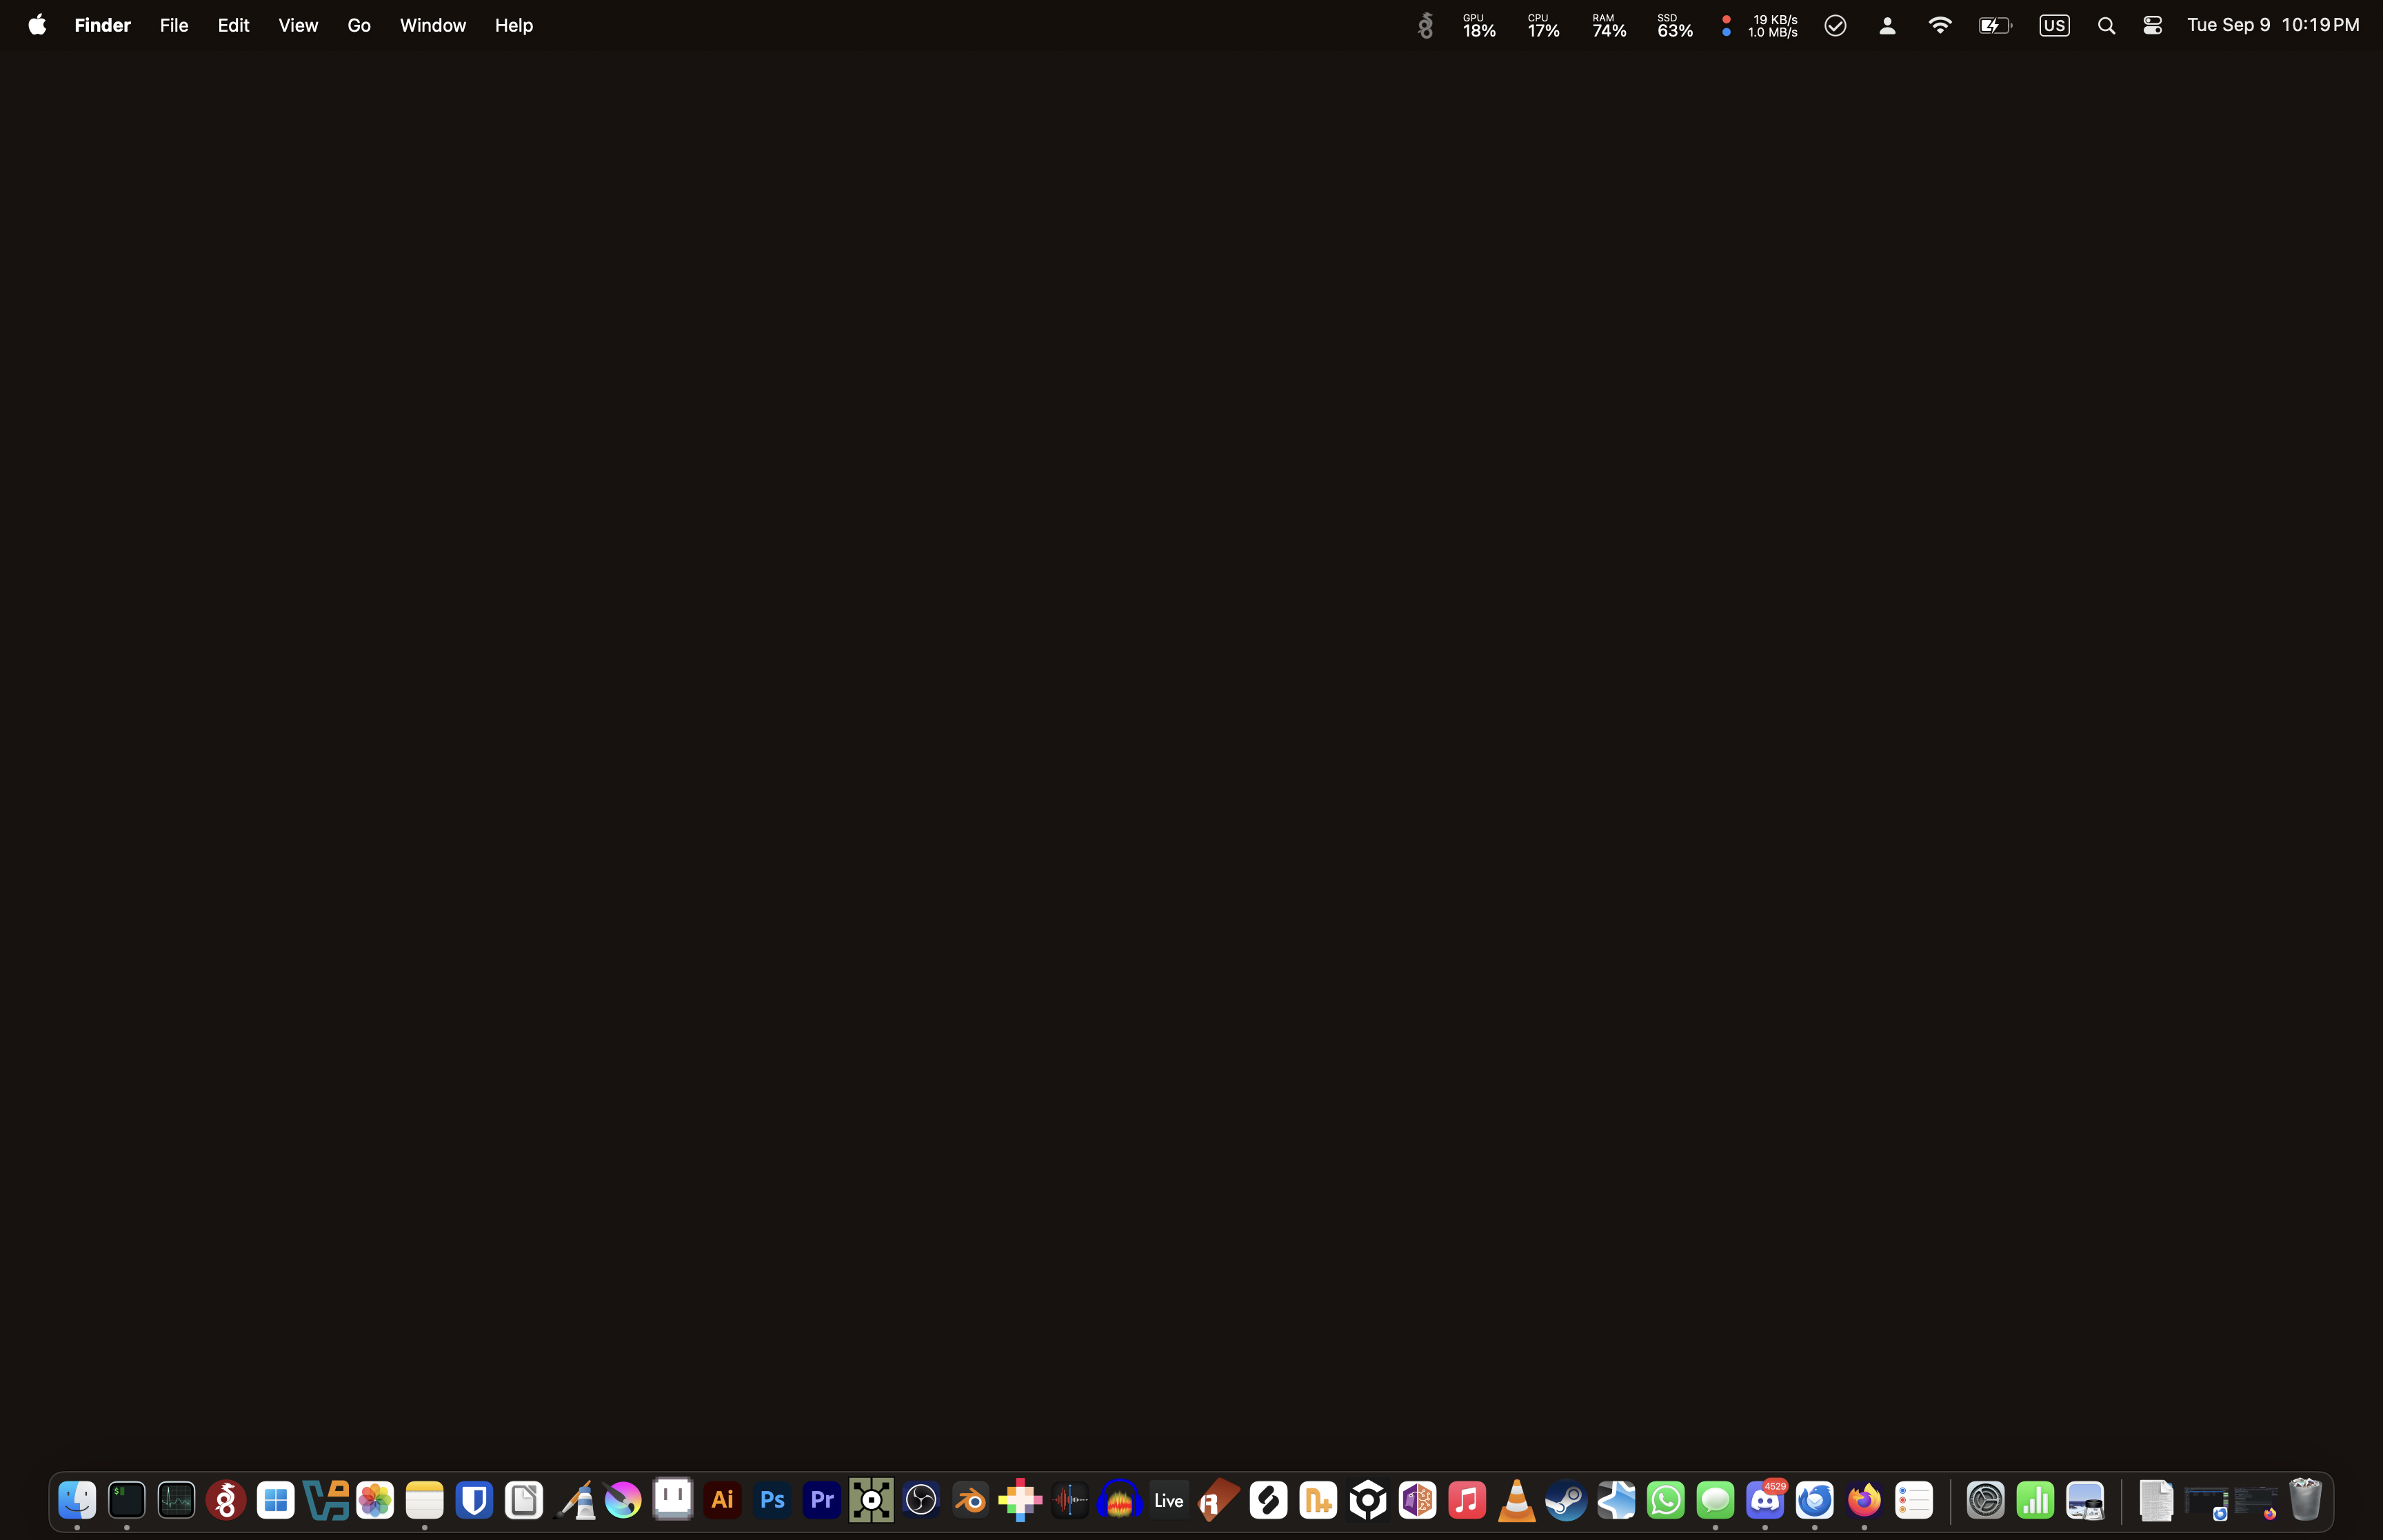Open the View menu
The width and height of the screenshot is (2383, 1540).
298,25
